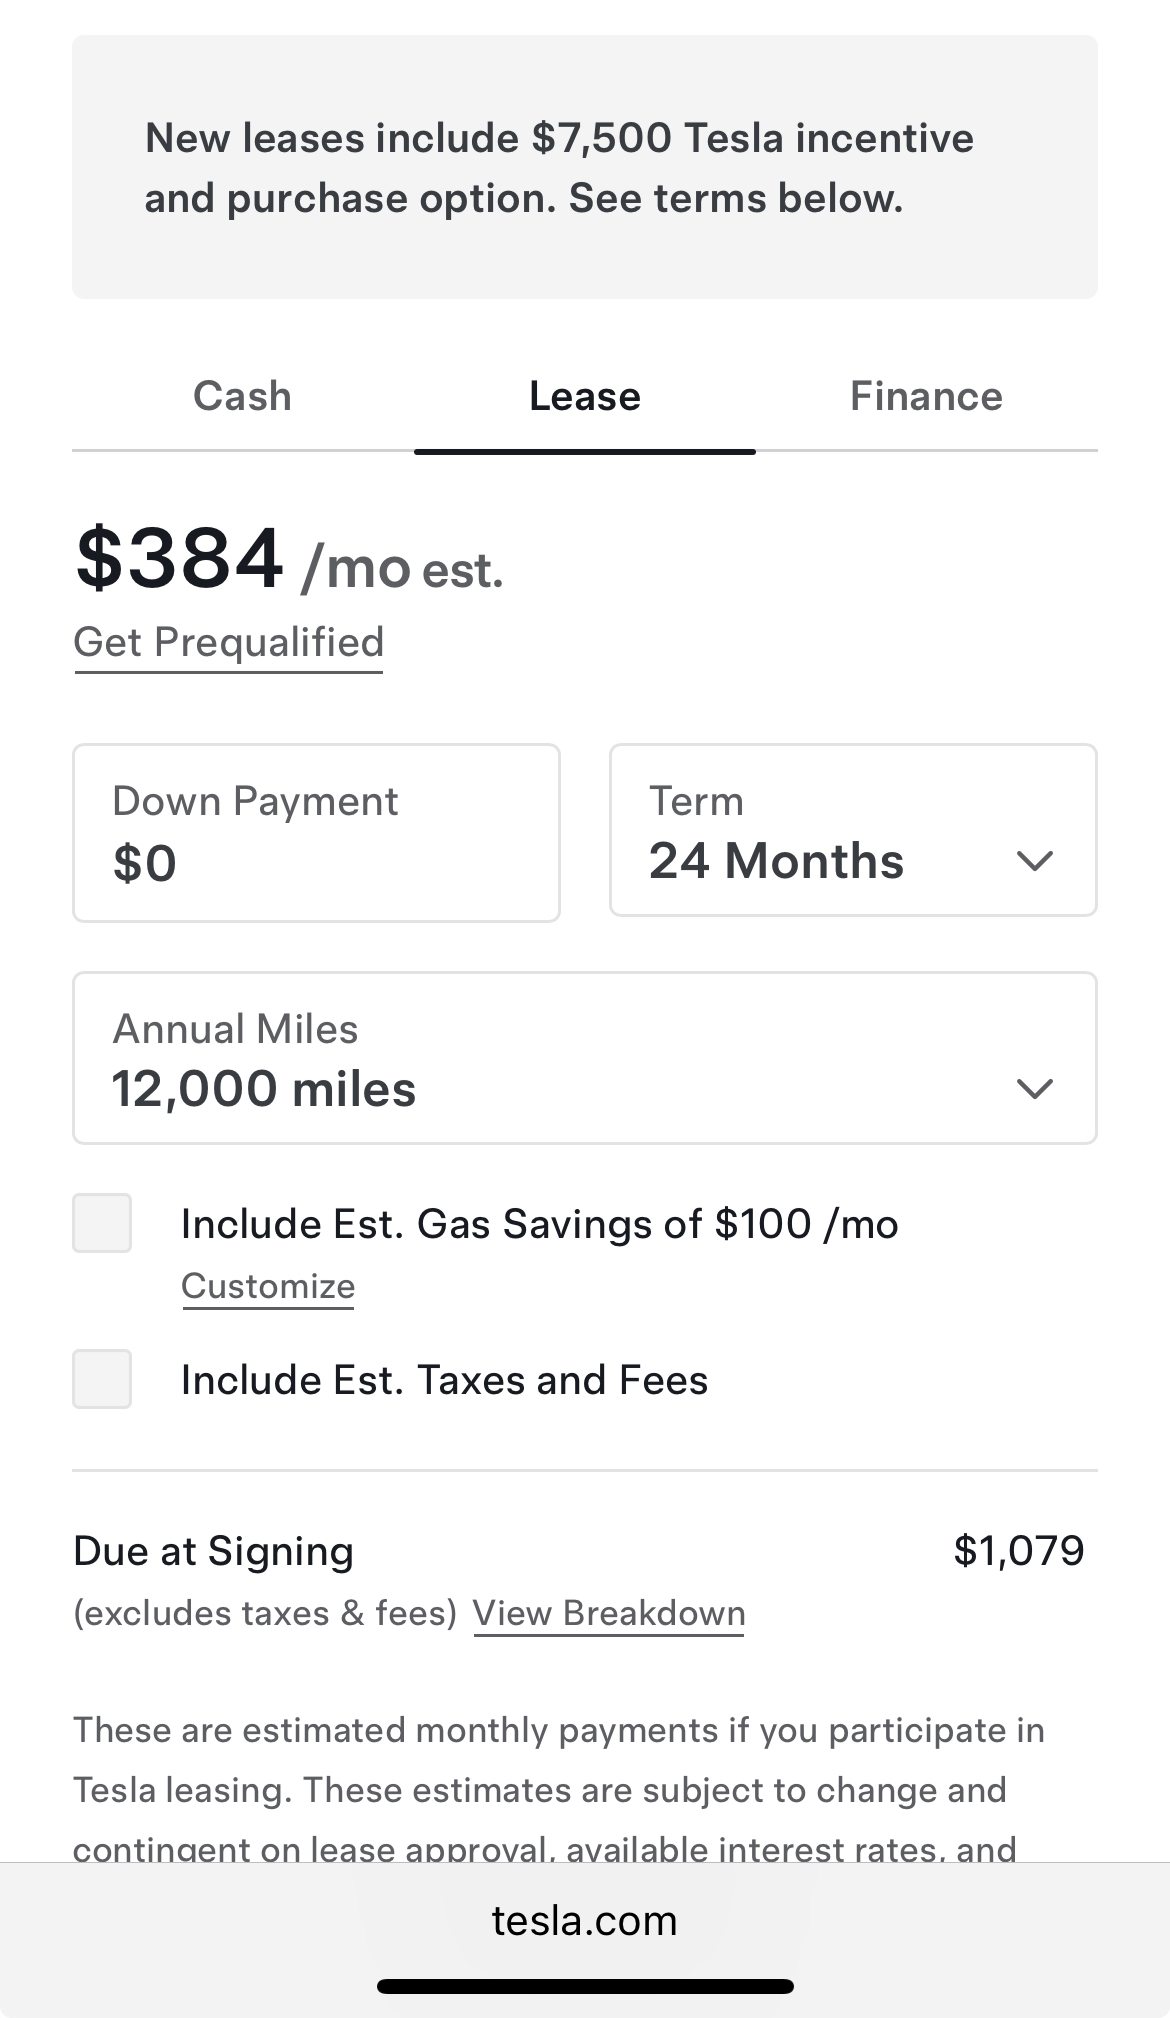Tap the Include Est. Gas Savings label

(x=540, y=1225)
